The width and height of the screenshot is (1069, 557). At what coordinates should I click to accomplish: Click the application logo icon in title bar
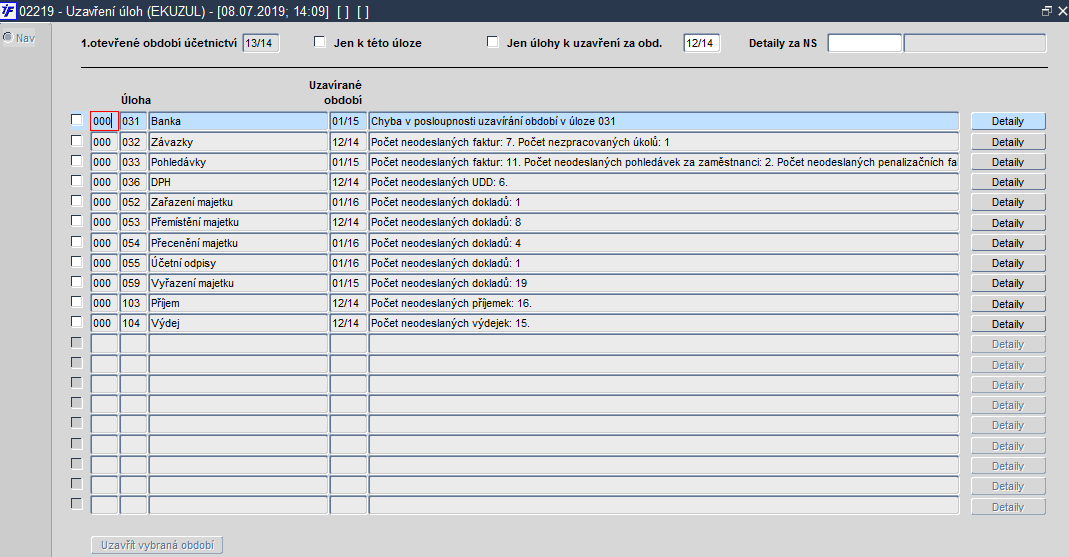pos(8,11)
